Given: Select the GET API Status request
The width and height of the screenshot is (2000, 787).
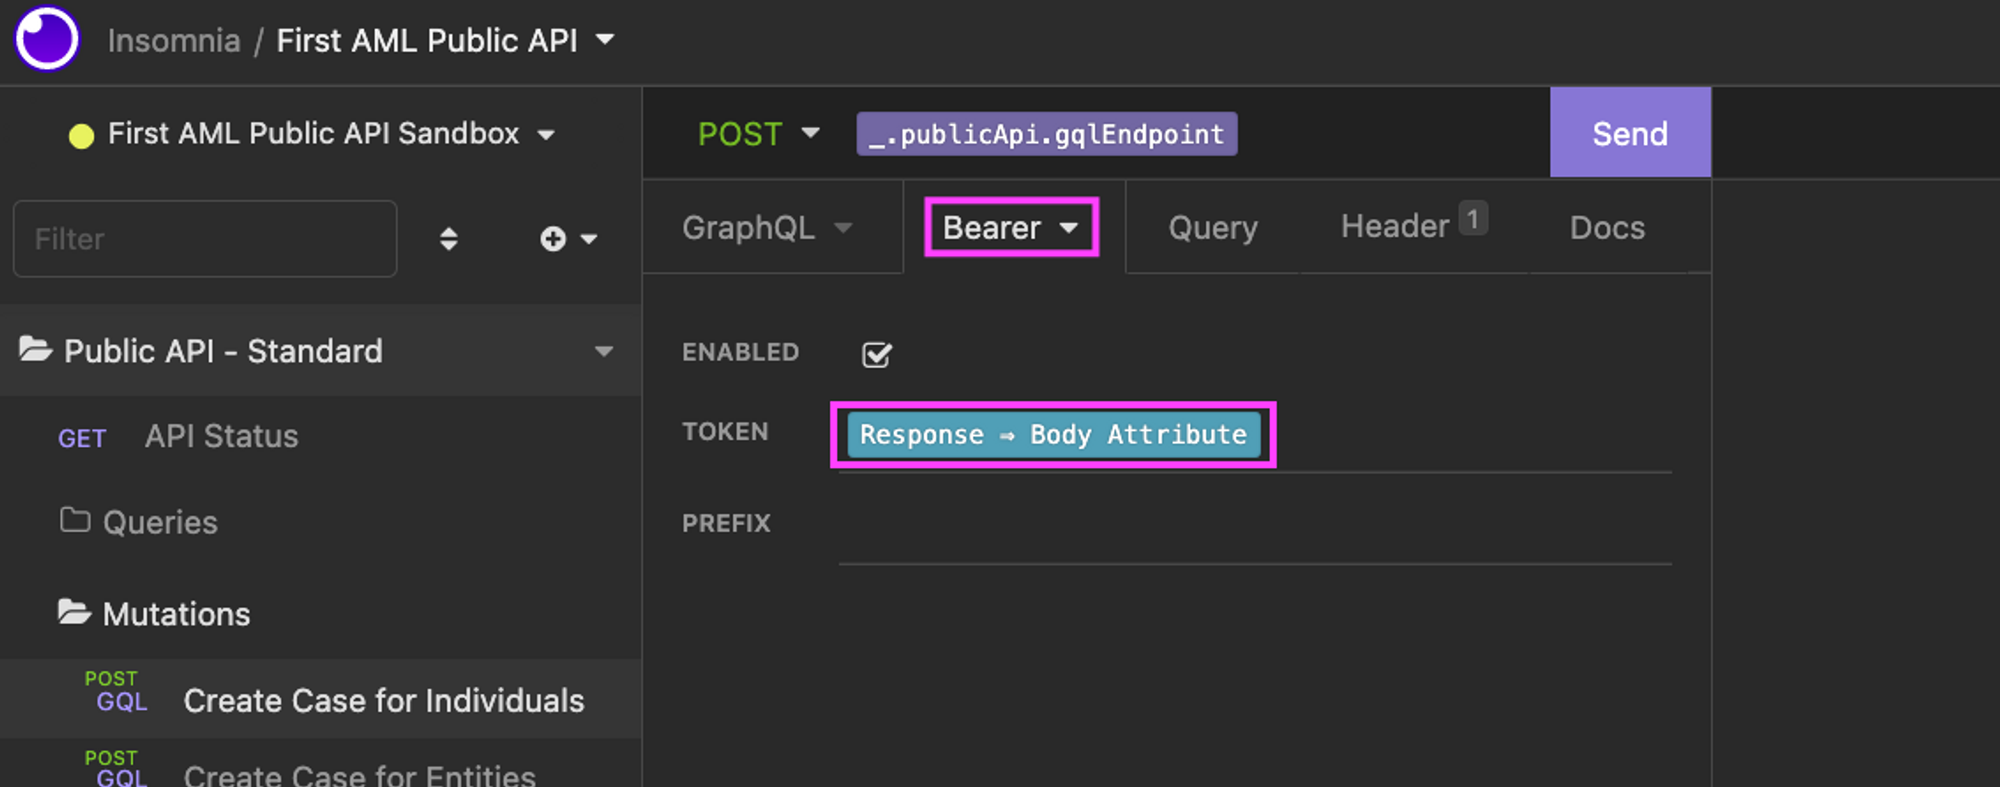Looking at the screenshot, I should click(320, 437).
